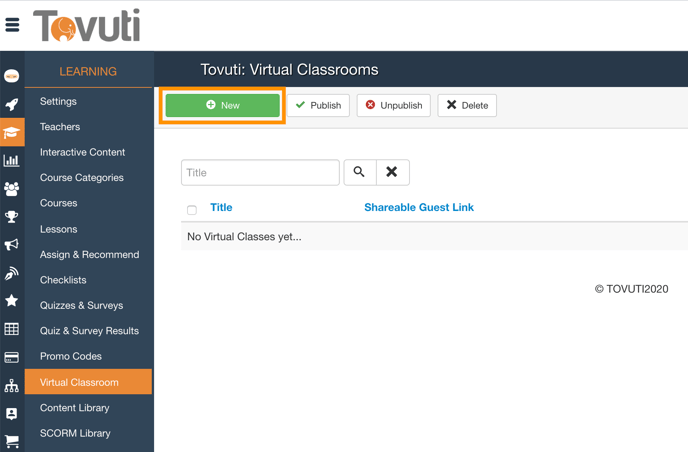Viewport: 688px width, 452px height.
Task: Click into the Title search field
Action: pos(260,172)
